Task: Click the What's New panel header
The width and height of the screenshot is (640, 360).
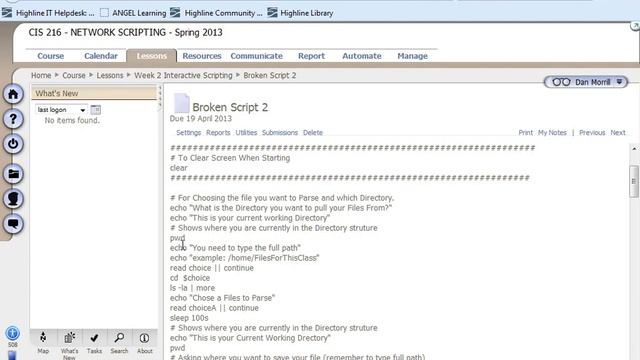Action: (94, 93)
